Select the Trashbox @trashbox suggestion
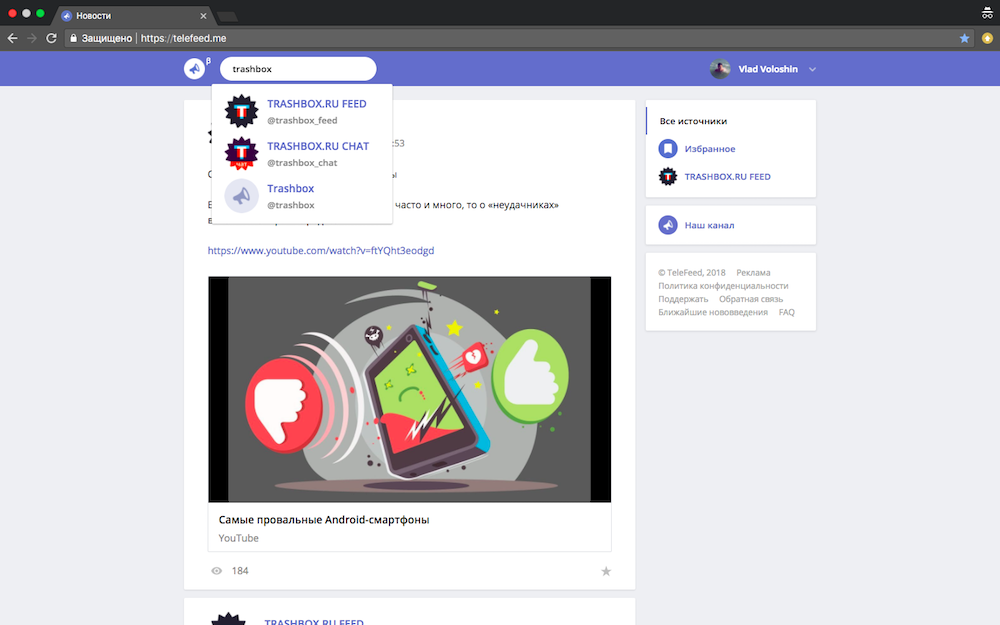1000x625 pixels. (302, 196)
